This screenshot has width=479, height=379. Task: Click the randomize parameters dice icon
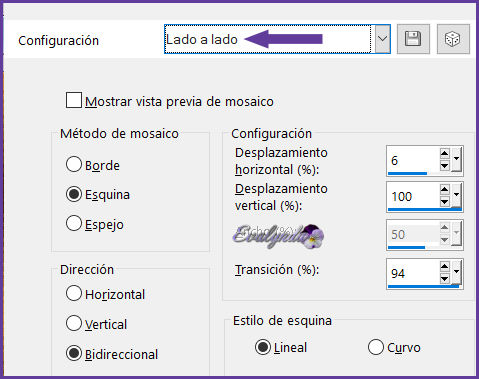(x=453, y=39)
